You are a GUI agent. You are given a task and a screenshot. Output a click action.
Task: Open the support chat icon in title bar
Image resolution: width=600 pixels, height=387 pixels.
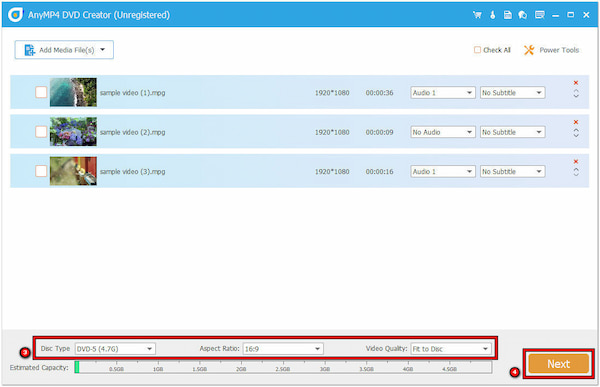coord(523,15)
